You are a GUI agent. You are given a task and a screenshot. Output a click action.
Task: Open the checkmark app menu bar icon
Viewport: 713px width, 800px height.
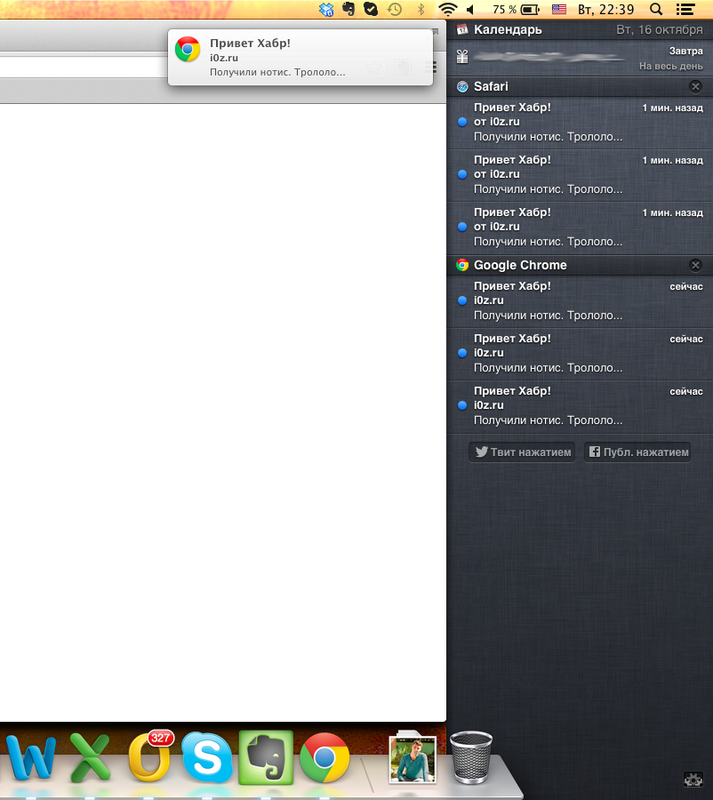371,9
